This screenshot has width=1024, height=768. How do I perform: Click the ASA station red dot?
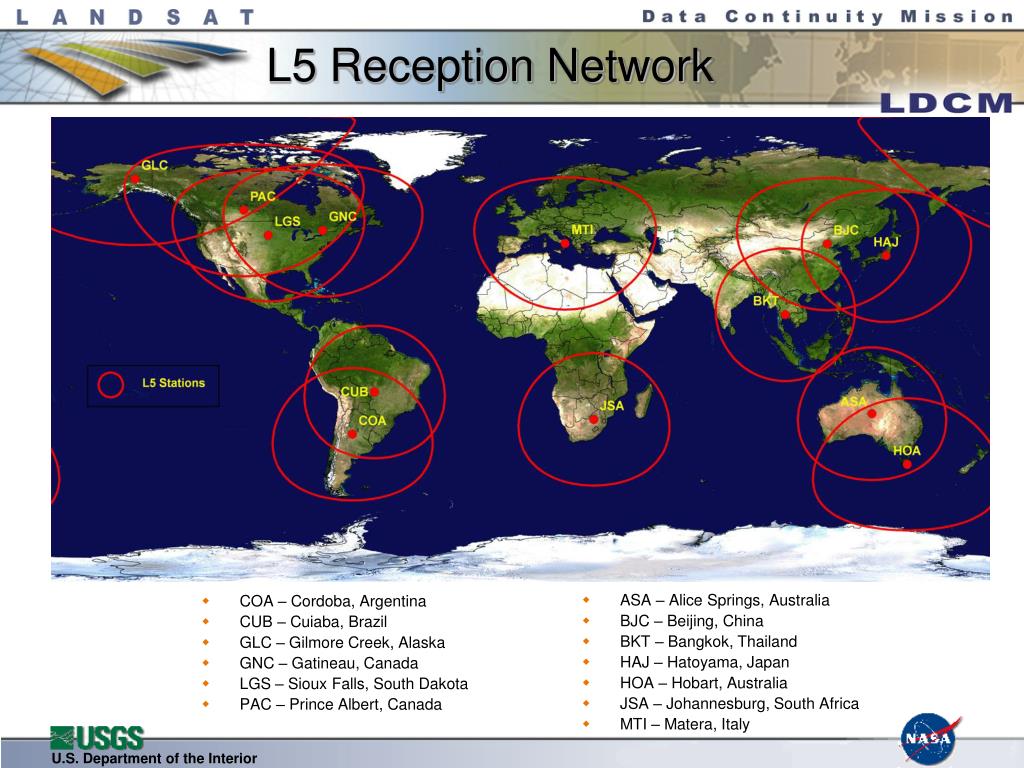pos(872,414)
